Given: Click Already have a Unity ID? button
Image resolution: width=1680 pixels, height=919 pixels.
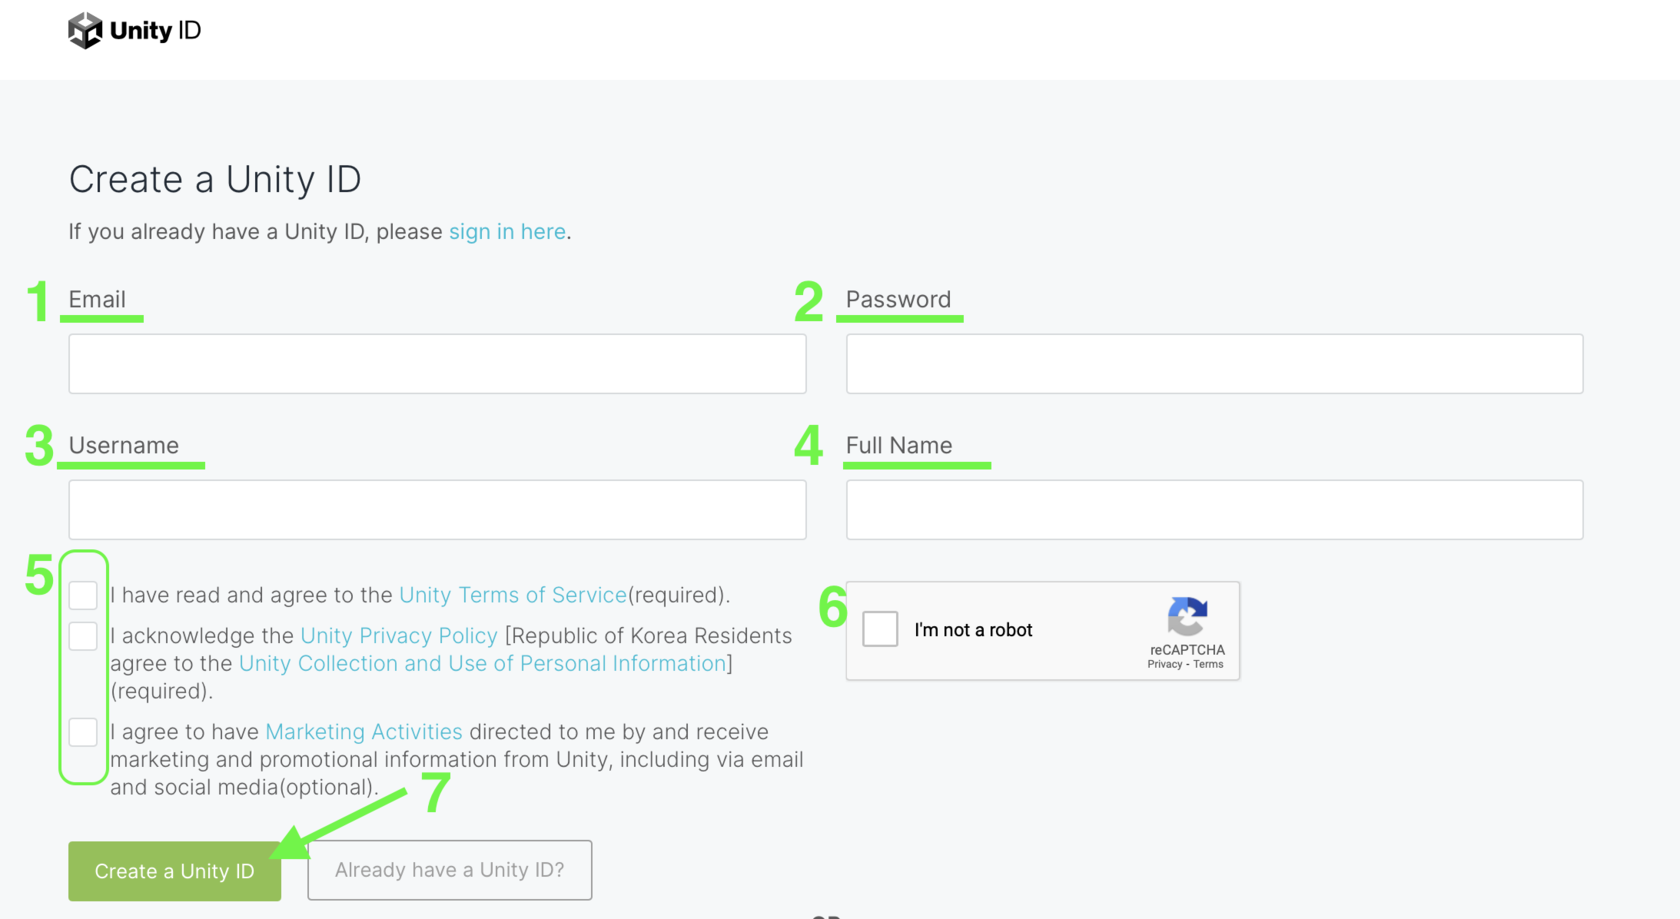Looking at the screenshot, I should click(450, 870).
